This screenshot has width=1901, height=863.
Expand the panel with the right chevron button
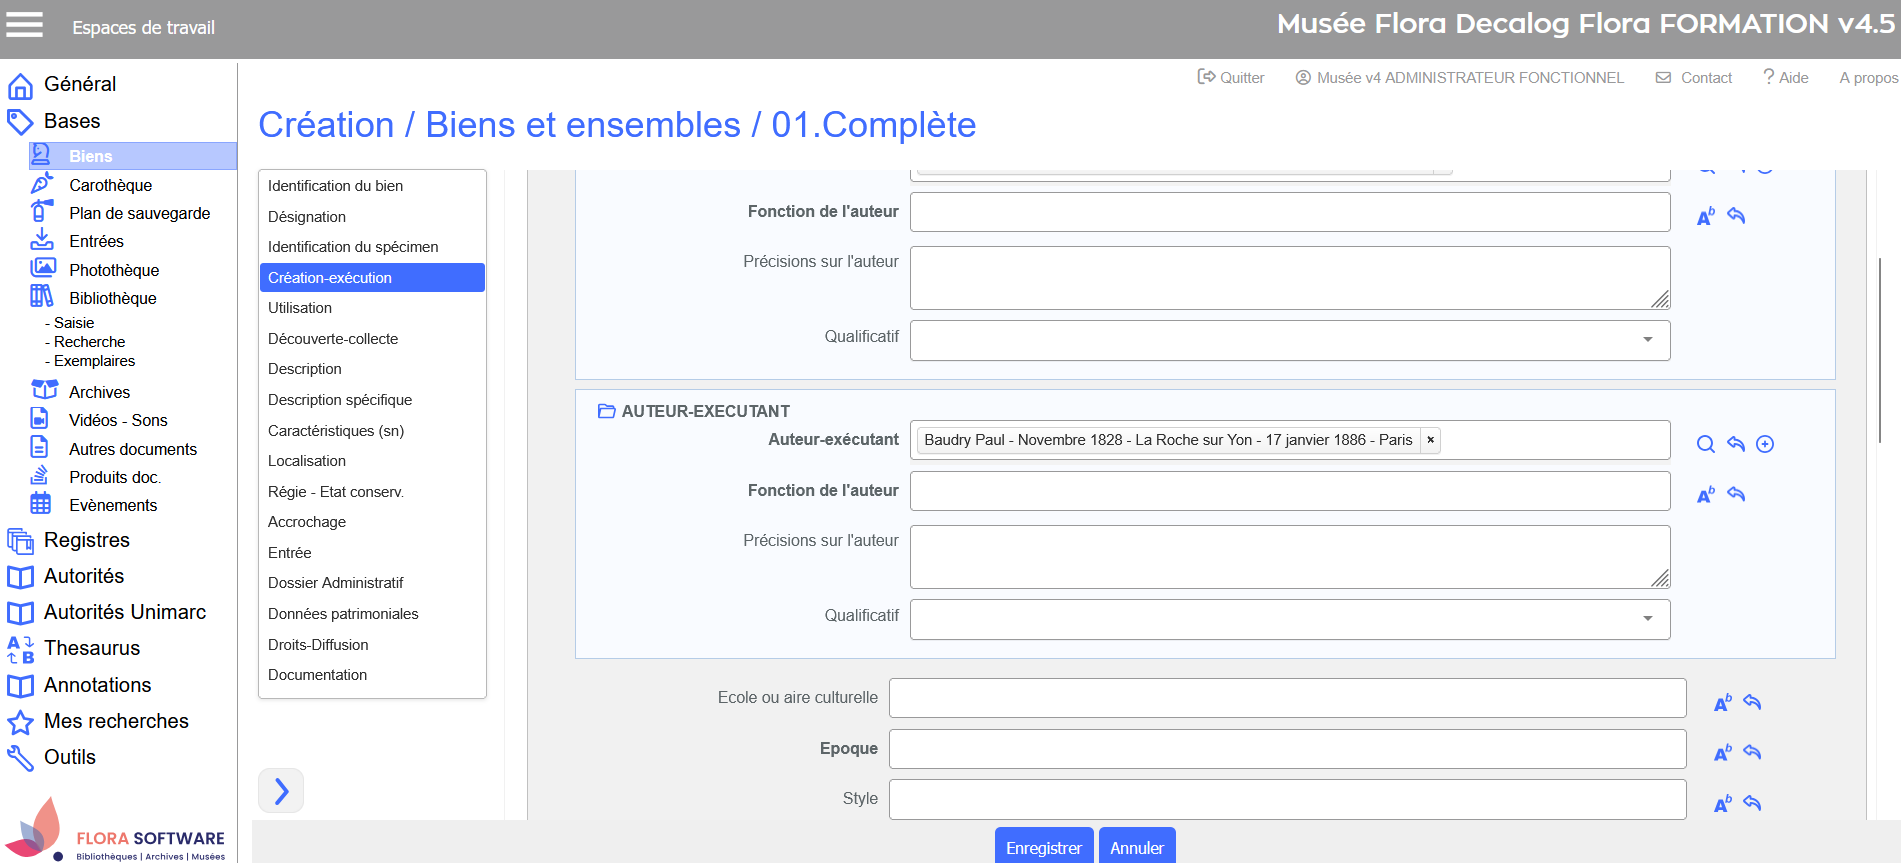[281, 791]
